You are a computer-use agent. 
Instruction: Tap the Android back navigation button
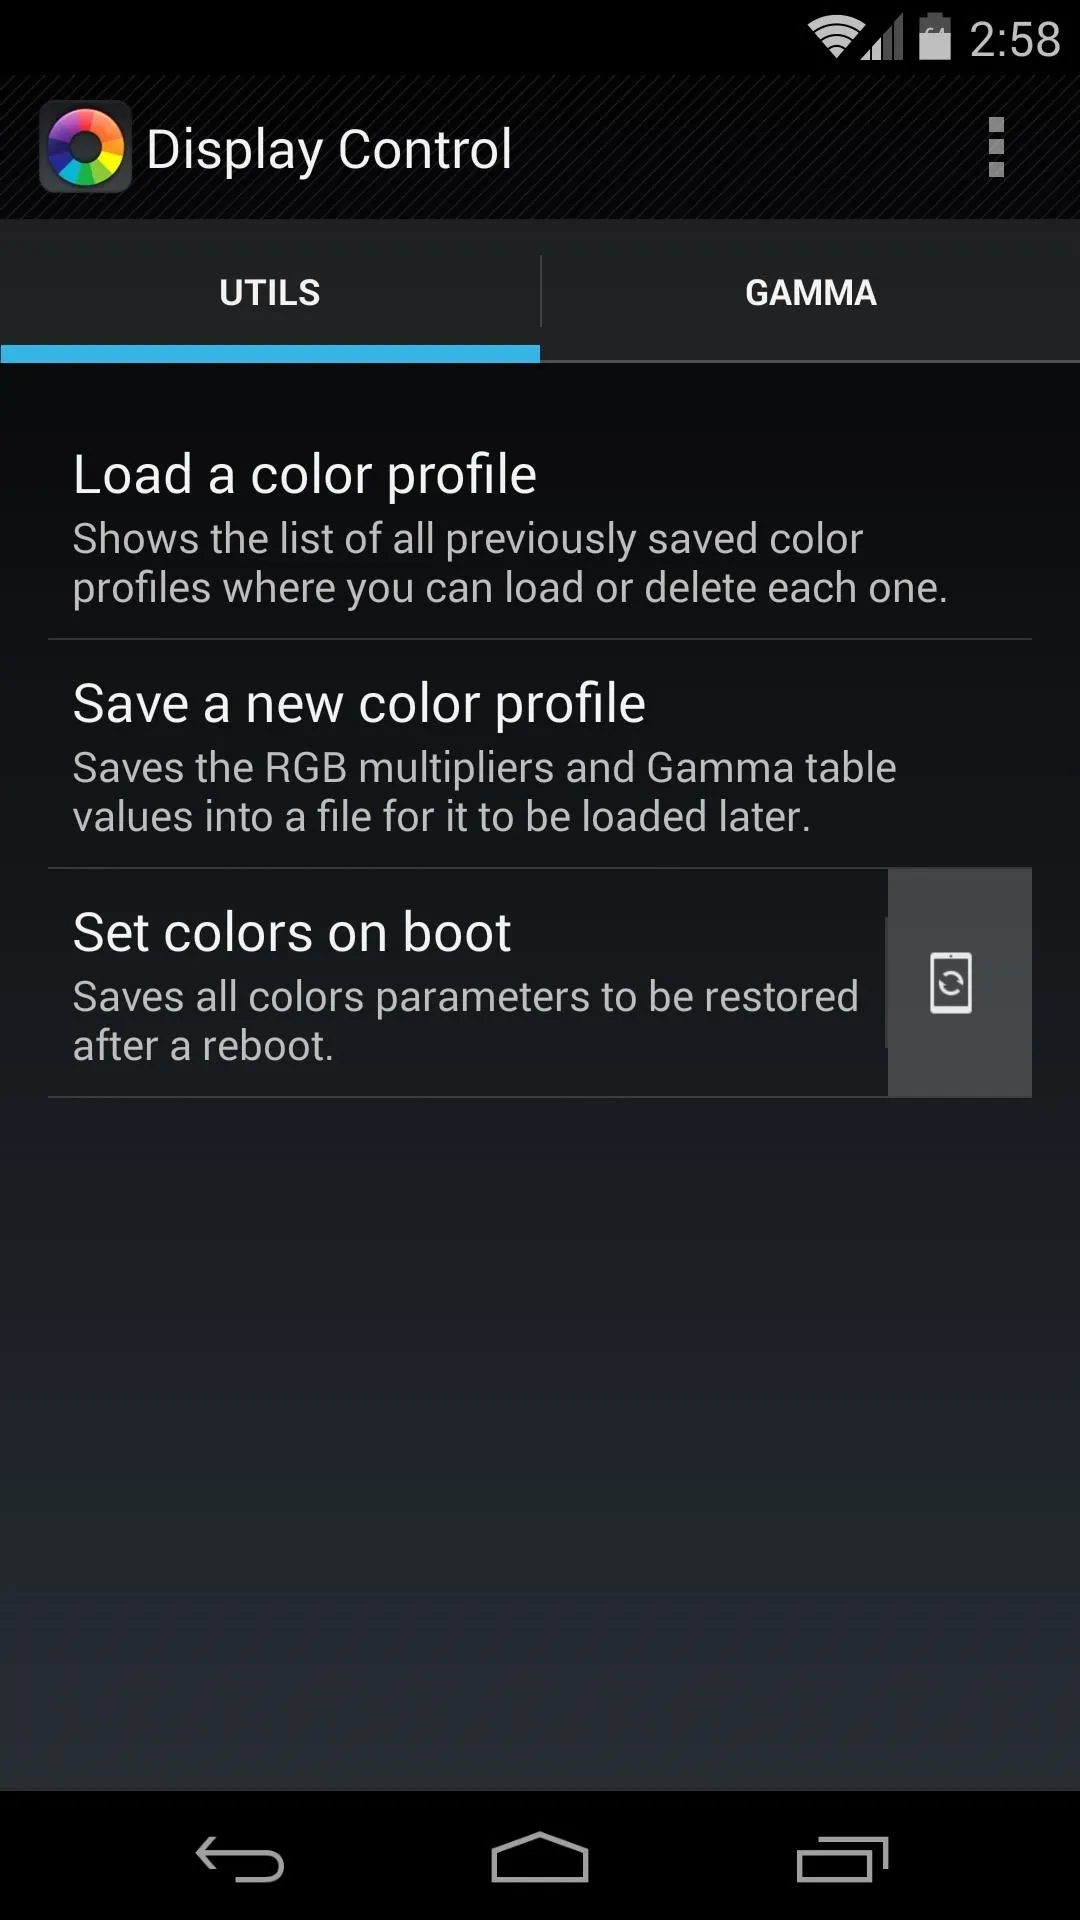[x=240, y=1858]
